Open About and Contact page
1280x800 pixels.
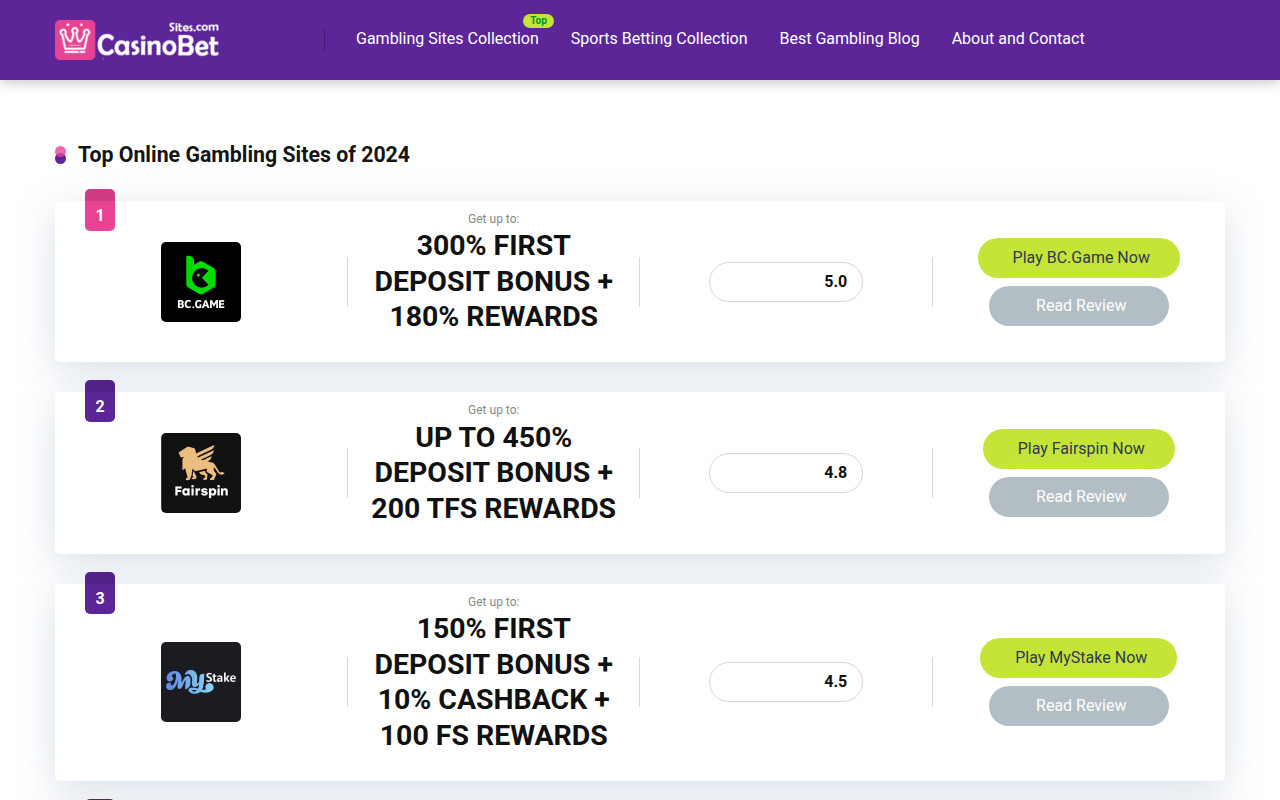pos(1018,38)
